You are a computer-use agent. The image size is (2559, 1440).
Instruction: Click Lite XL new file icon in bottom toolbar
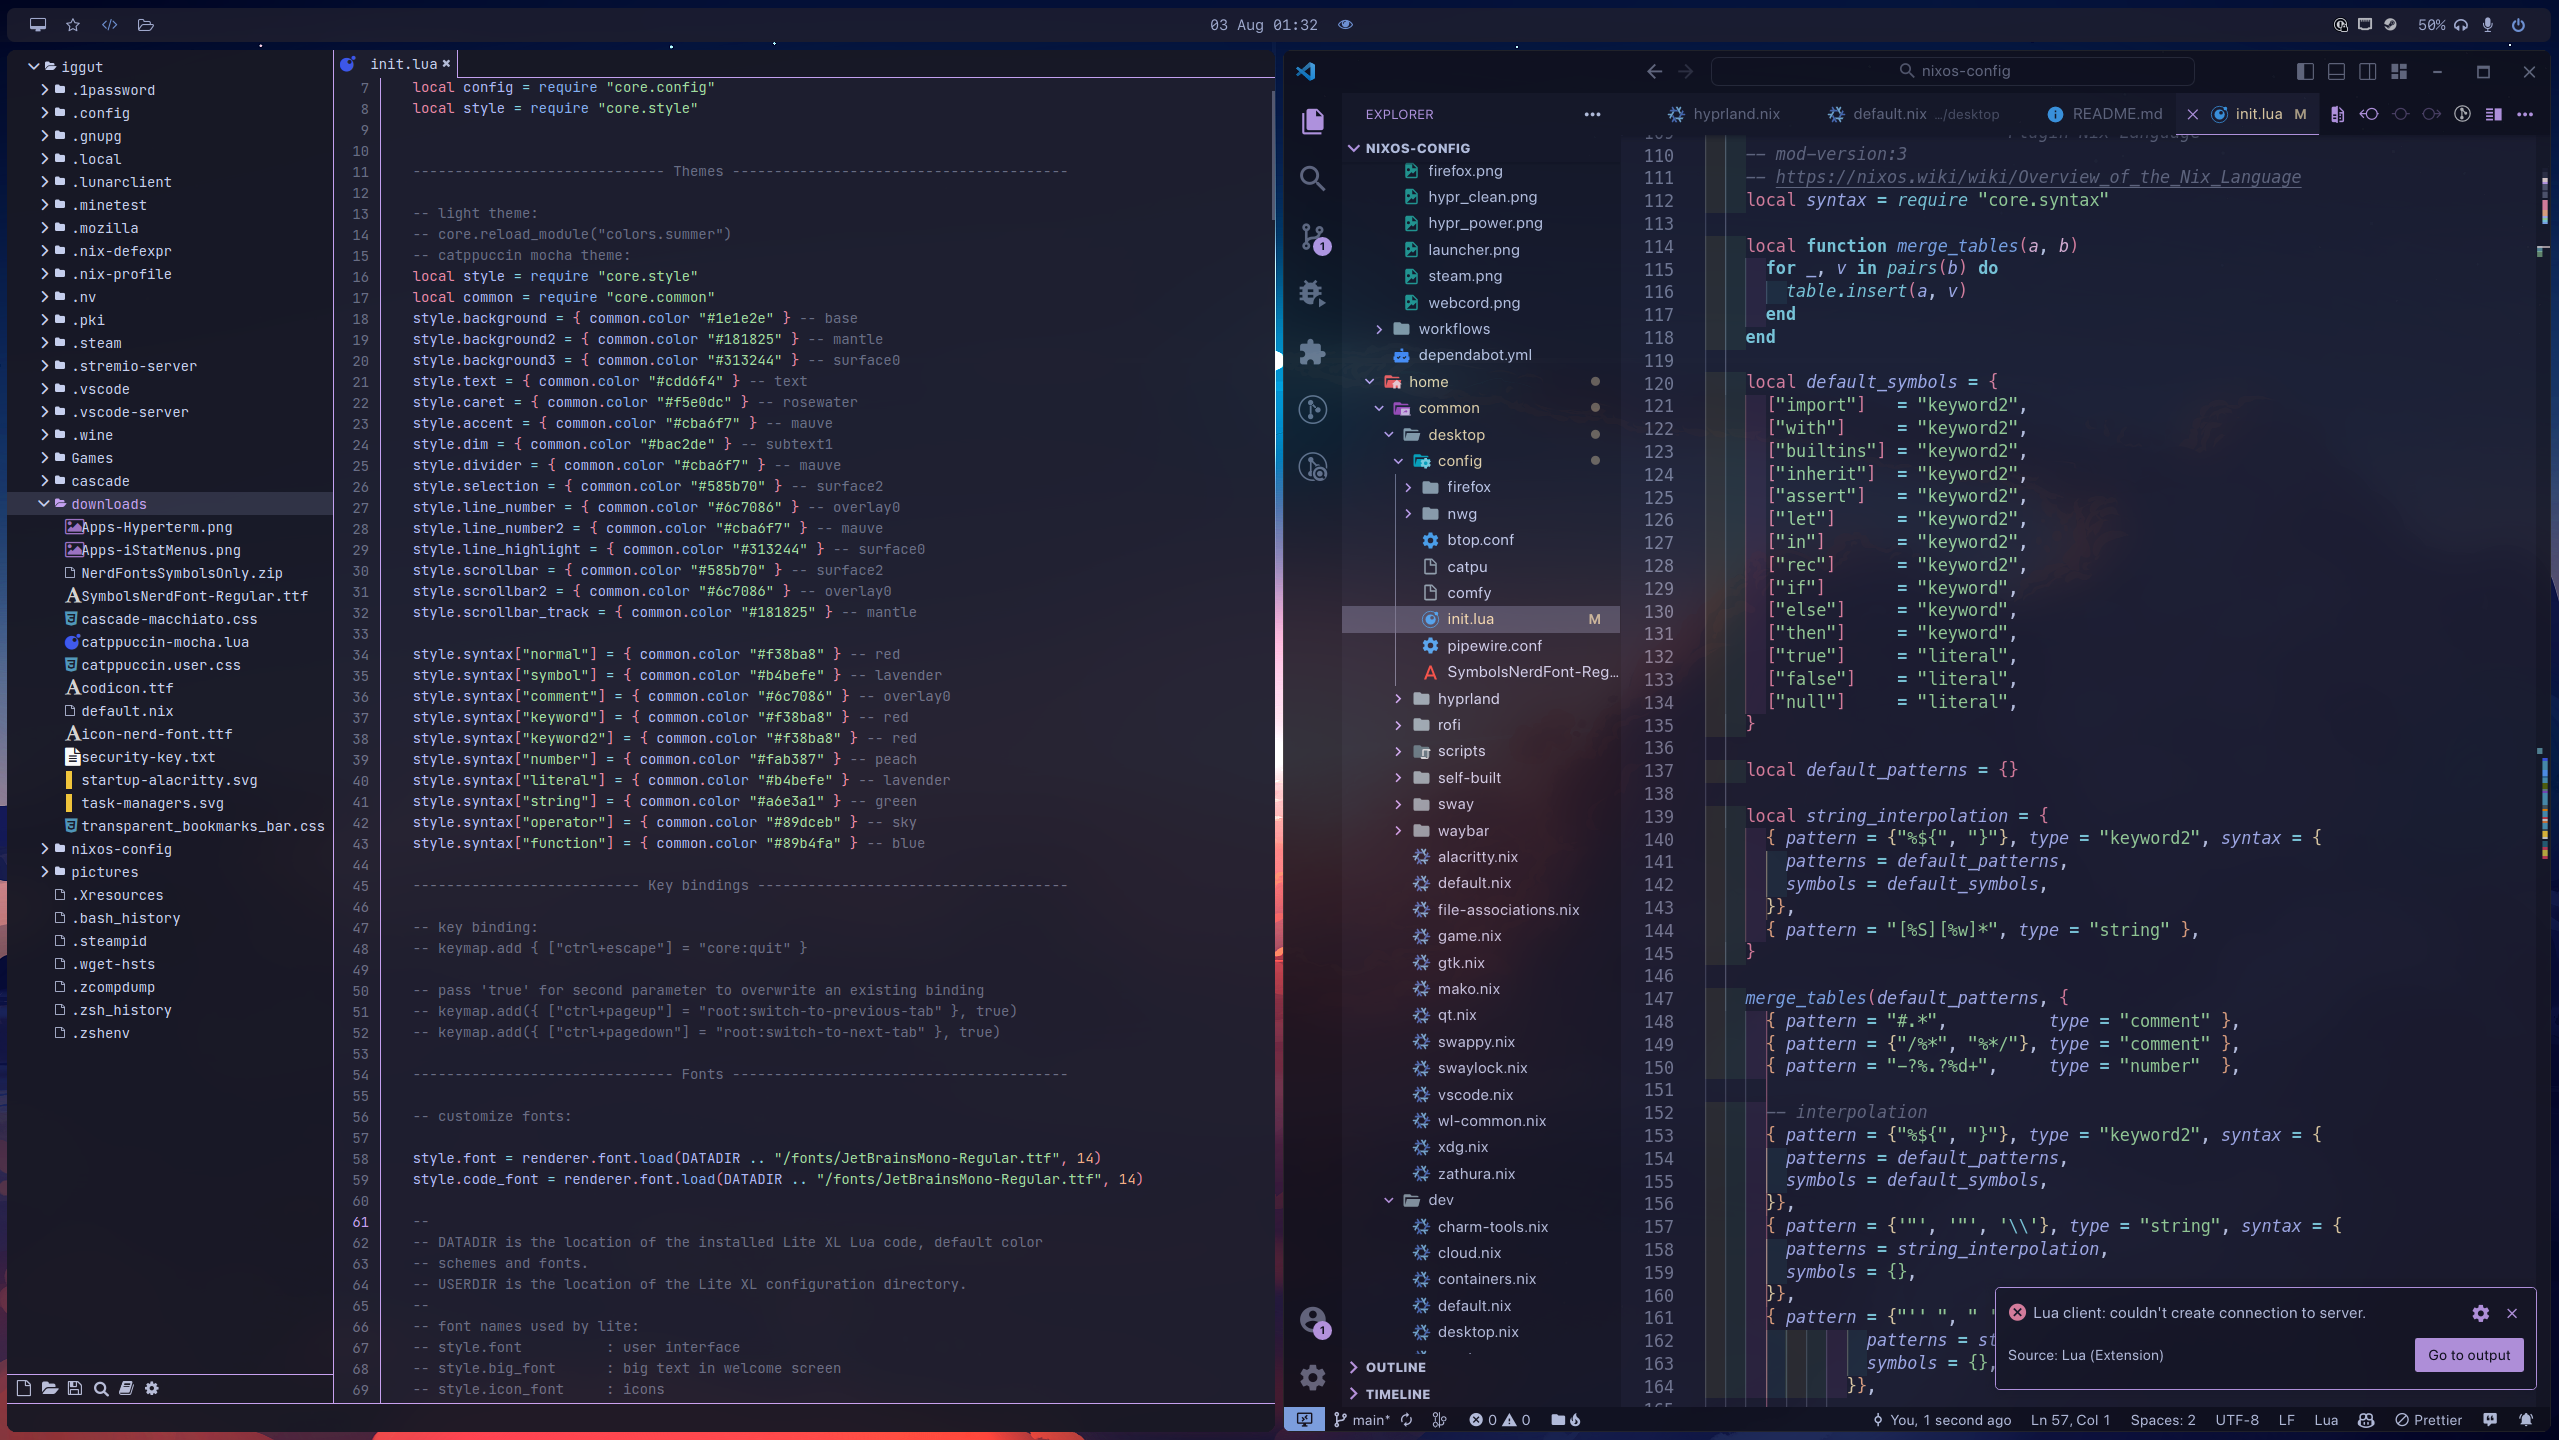[x=24, y=1388]
